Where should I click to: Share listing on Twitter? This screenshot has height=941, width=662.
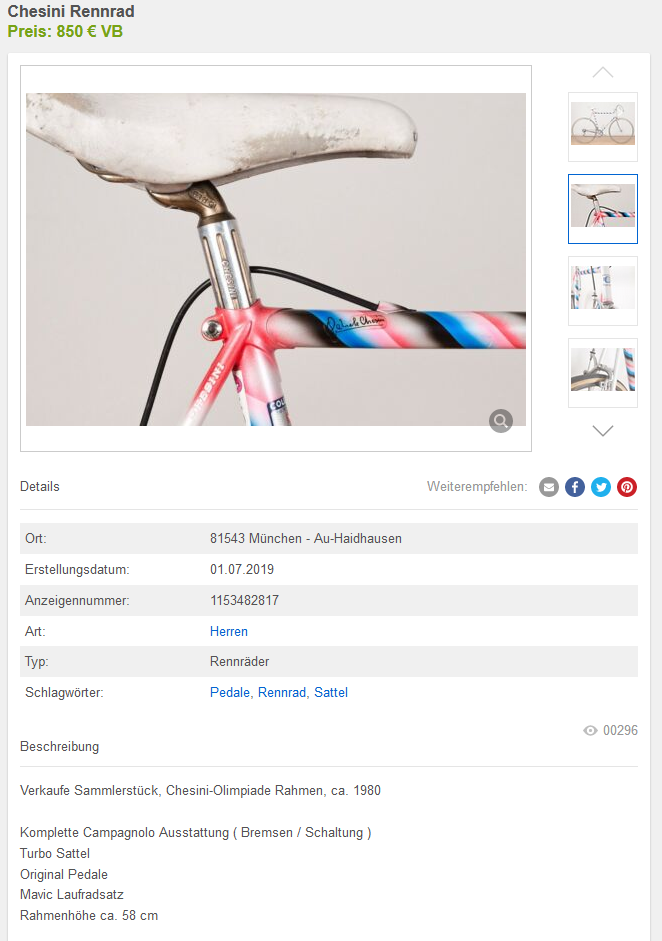[601, 487]
